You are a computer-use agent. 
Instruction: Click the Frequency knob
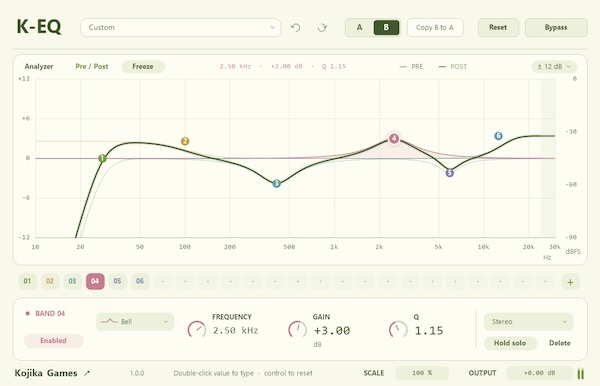point(196,329)
